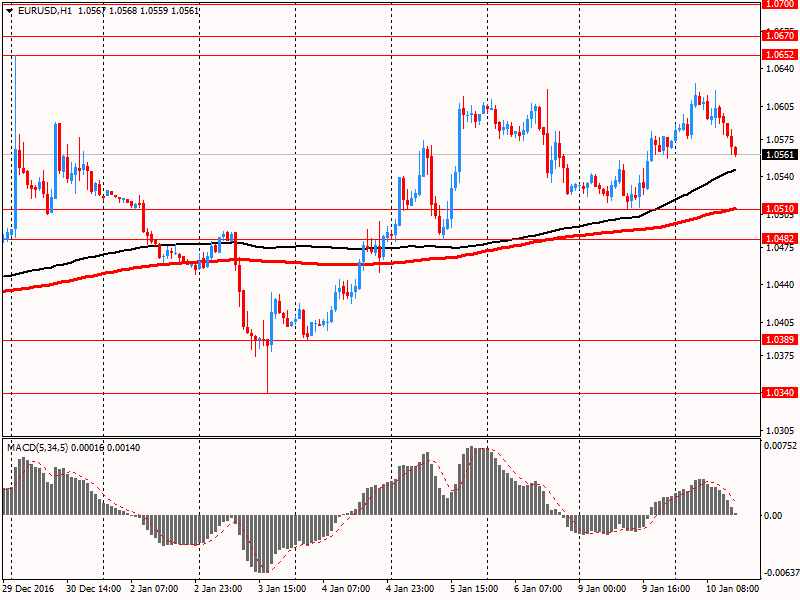Click the 1.0389 level label

coord(780,340)
